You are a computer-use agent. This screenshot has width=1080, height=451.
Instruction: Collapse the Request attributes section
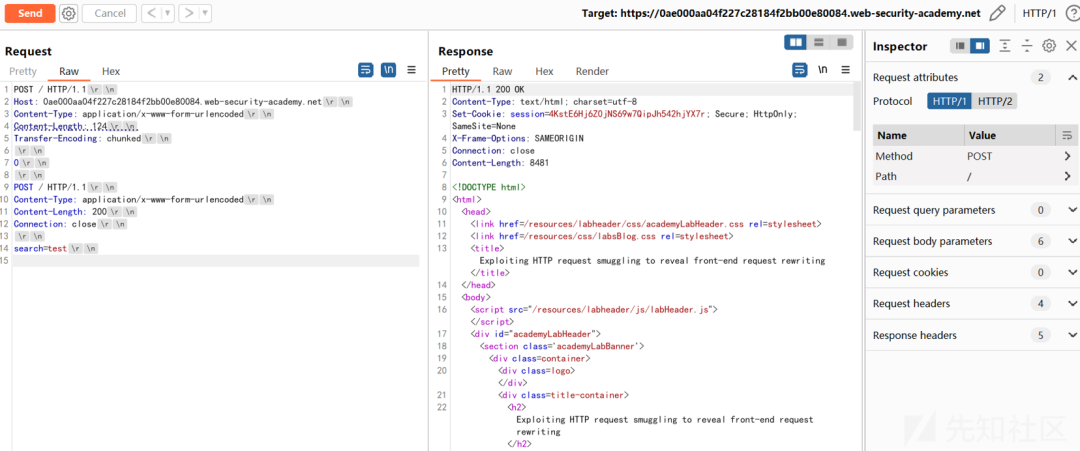pos(1072,77)
